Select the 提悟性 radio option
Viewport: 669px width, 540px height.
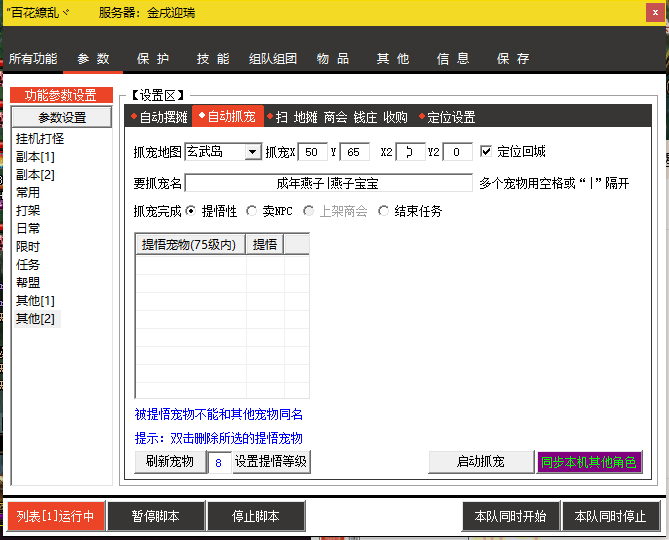point(191,211)
